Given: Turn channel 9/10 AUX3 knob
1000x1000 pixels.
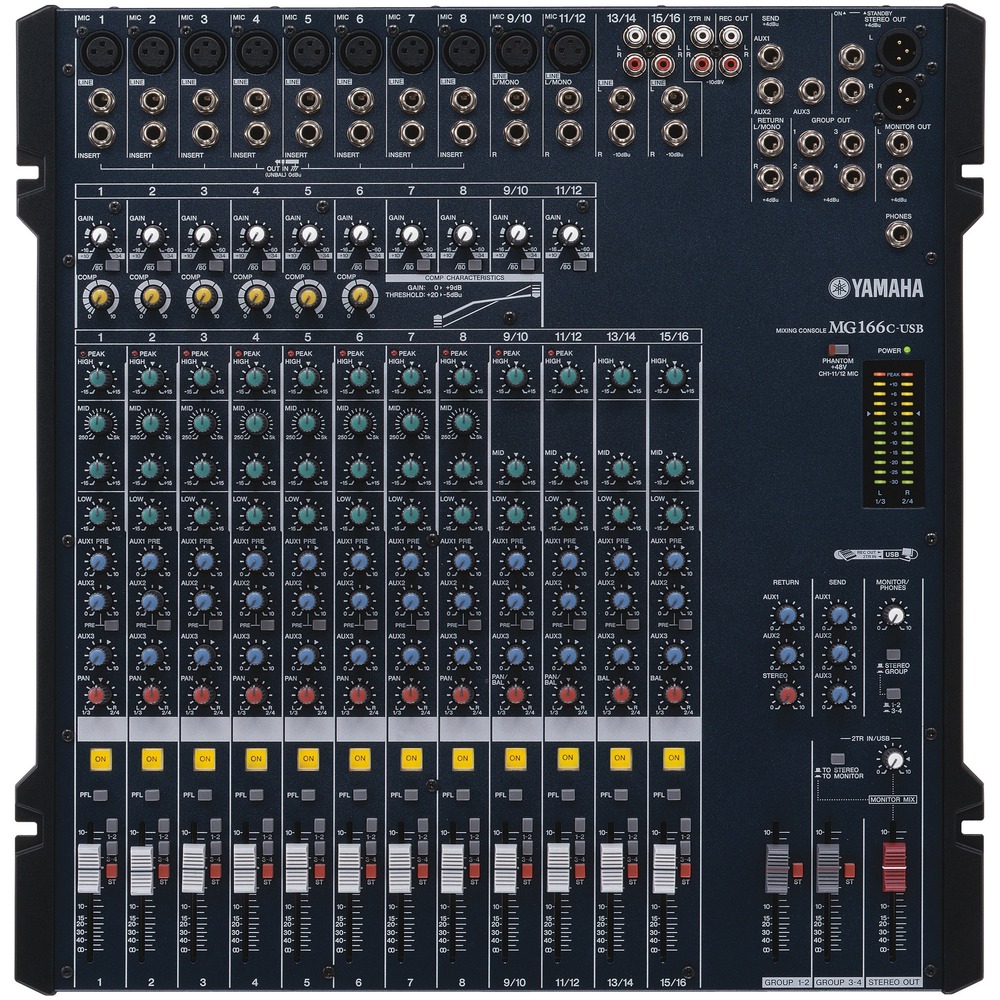Looking at the screenshot, I should (x=515, y=655).
